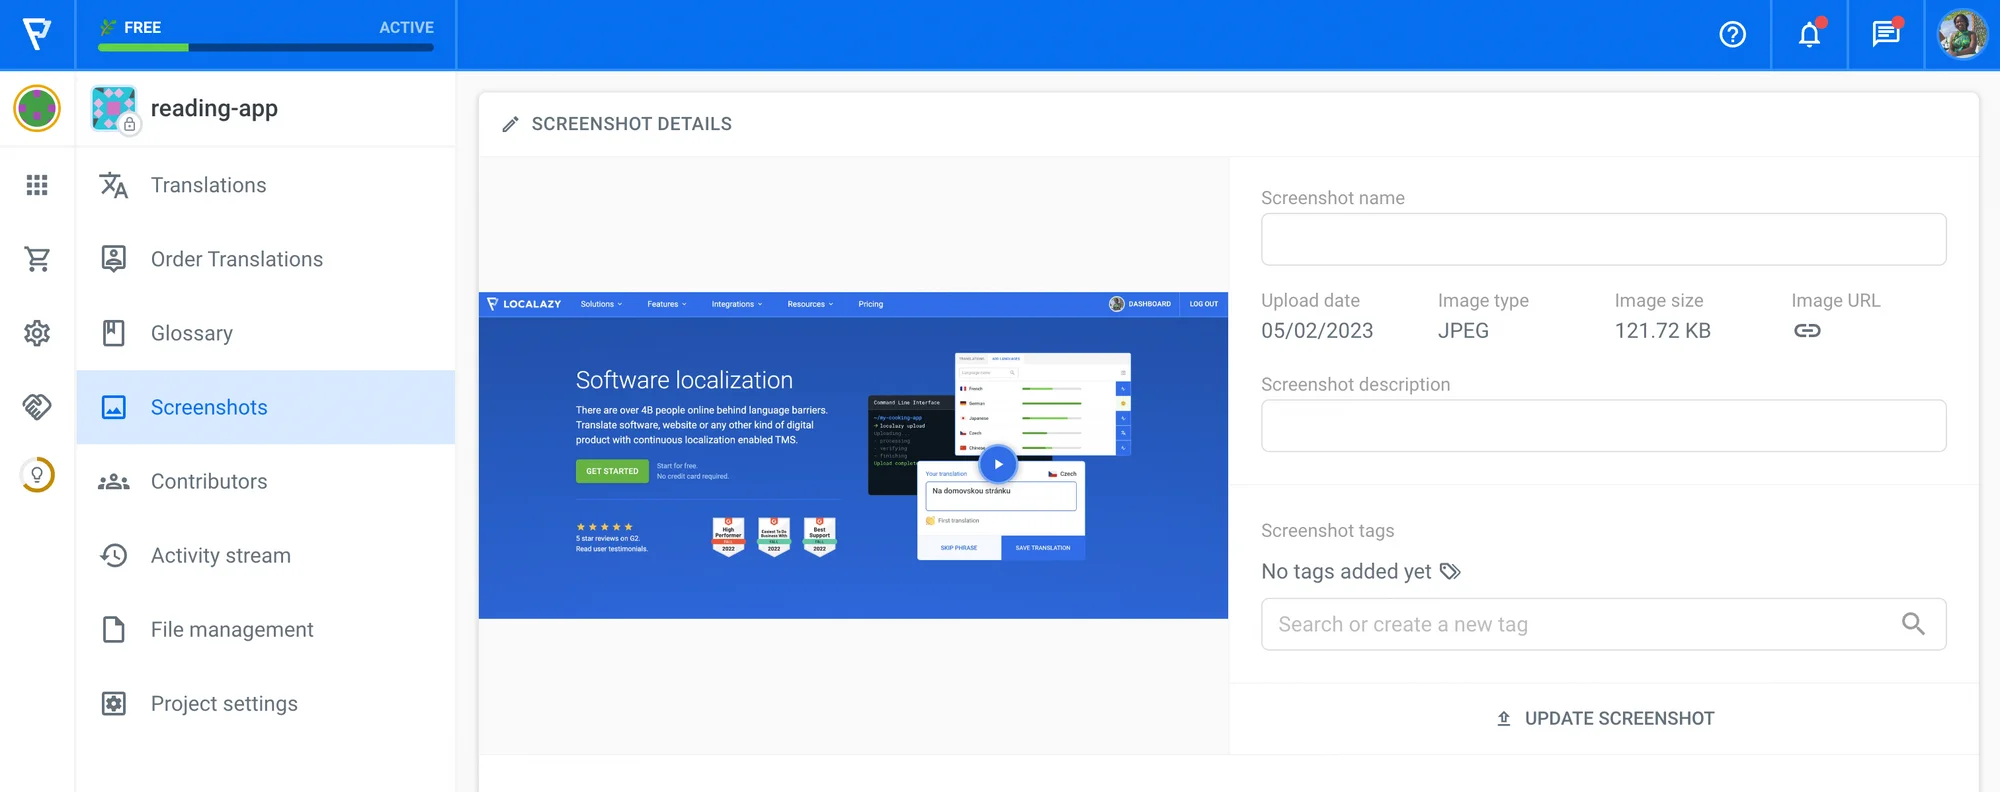
Task: Click the Free plan progress bar
Action: pyautogui.click(x=266, y=47)
